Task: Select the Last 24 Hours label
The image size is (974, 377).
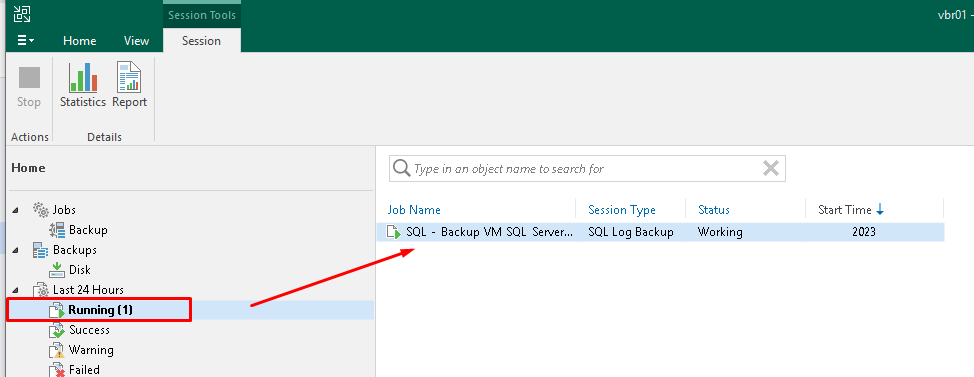Action: pyautogui.click(x=88, y=290)
